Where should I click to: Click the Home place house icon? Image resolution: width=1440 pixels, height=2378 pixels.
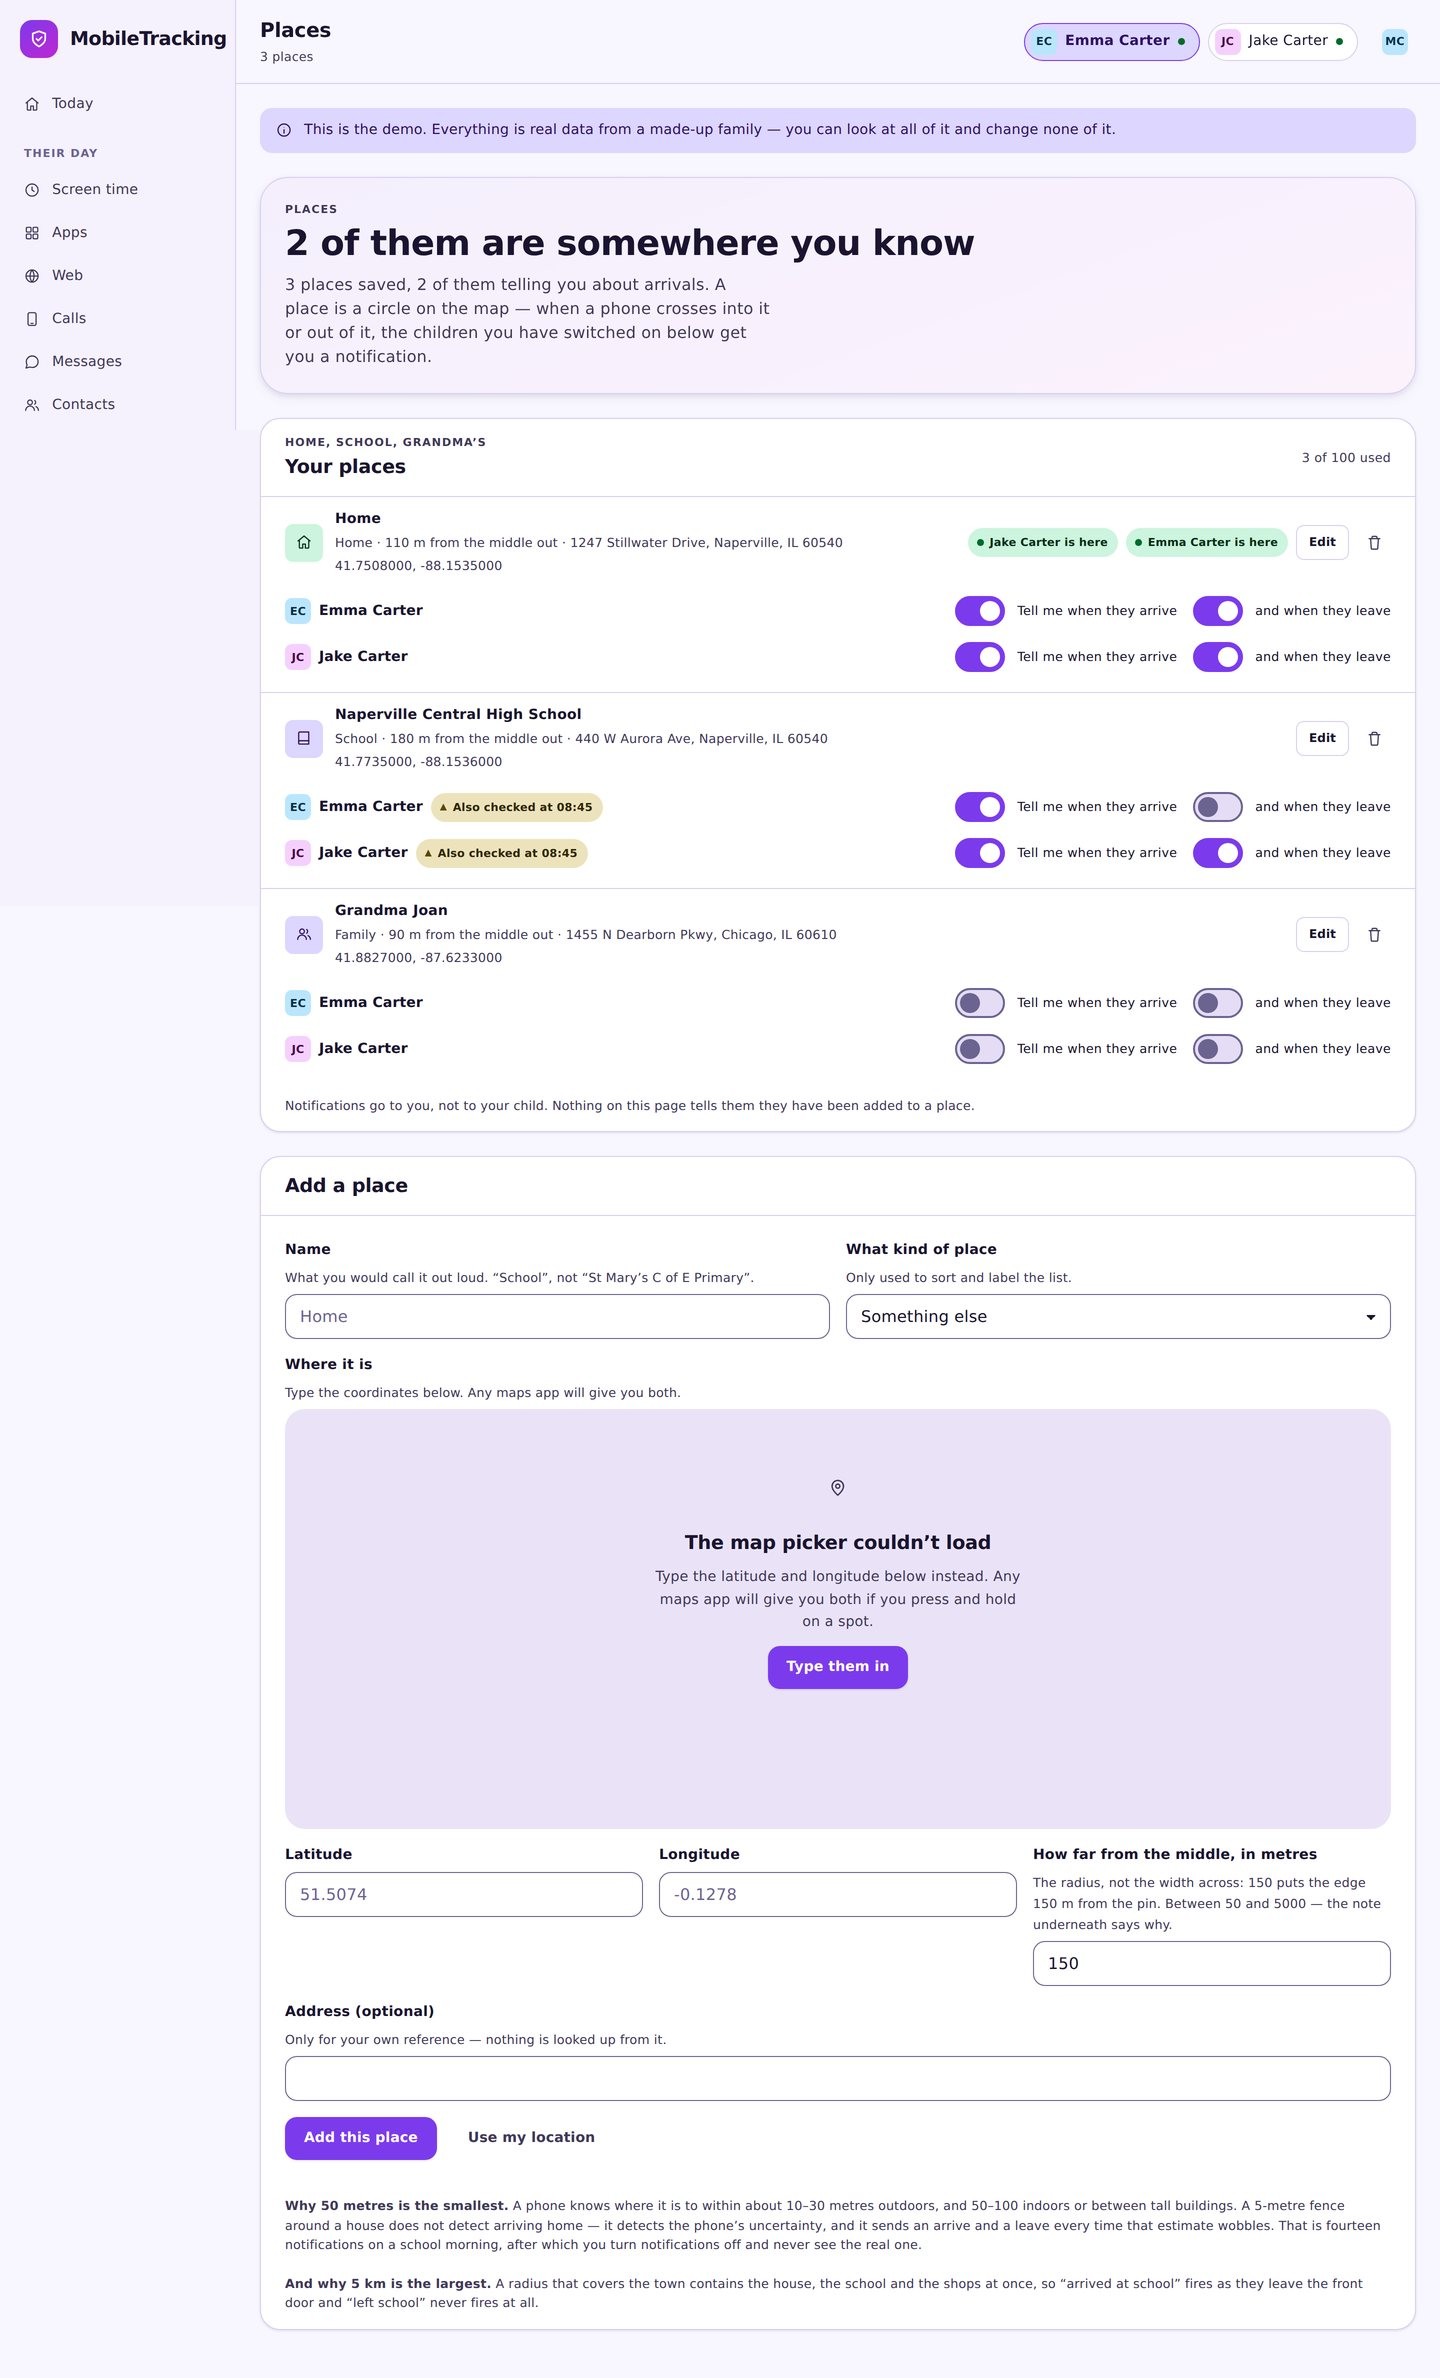click(304, 543)
